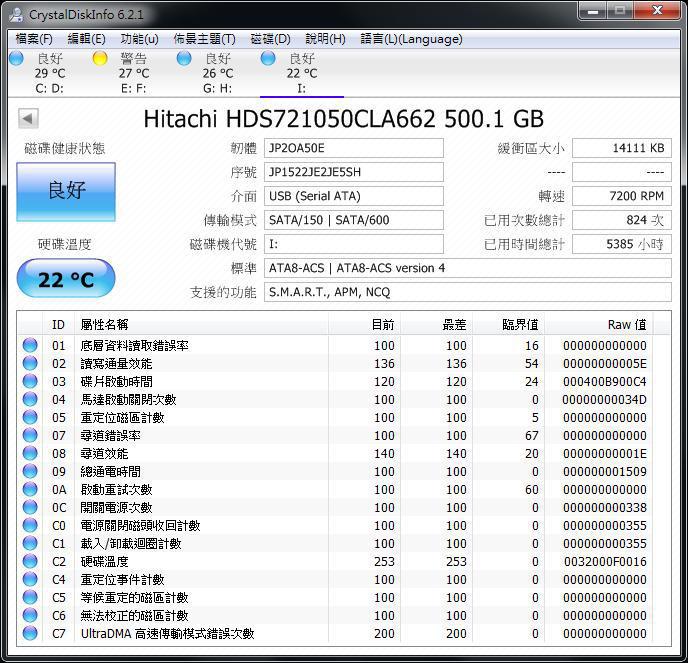Click the transfer mode field SATA/150 | SATA/600
This screenshot has width=688, height=663.
354,220
